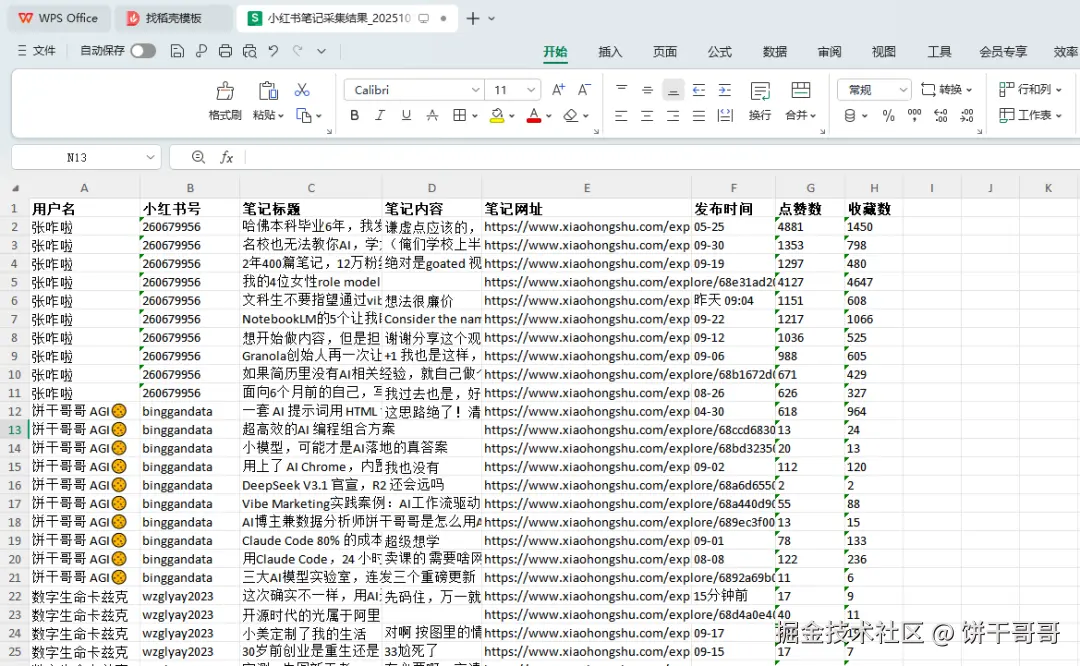Align text right

673,116
